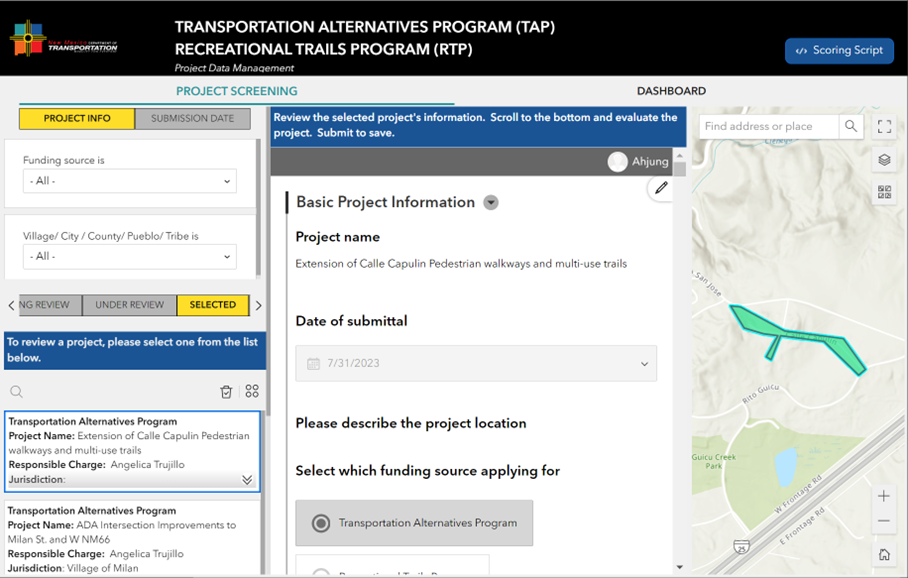The width and height of the screenshot is (908, 578).
Task: Collapse the Basic Project Information section
Action: click(x=491, y=203)
